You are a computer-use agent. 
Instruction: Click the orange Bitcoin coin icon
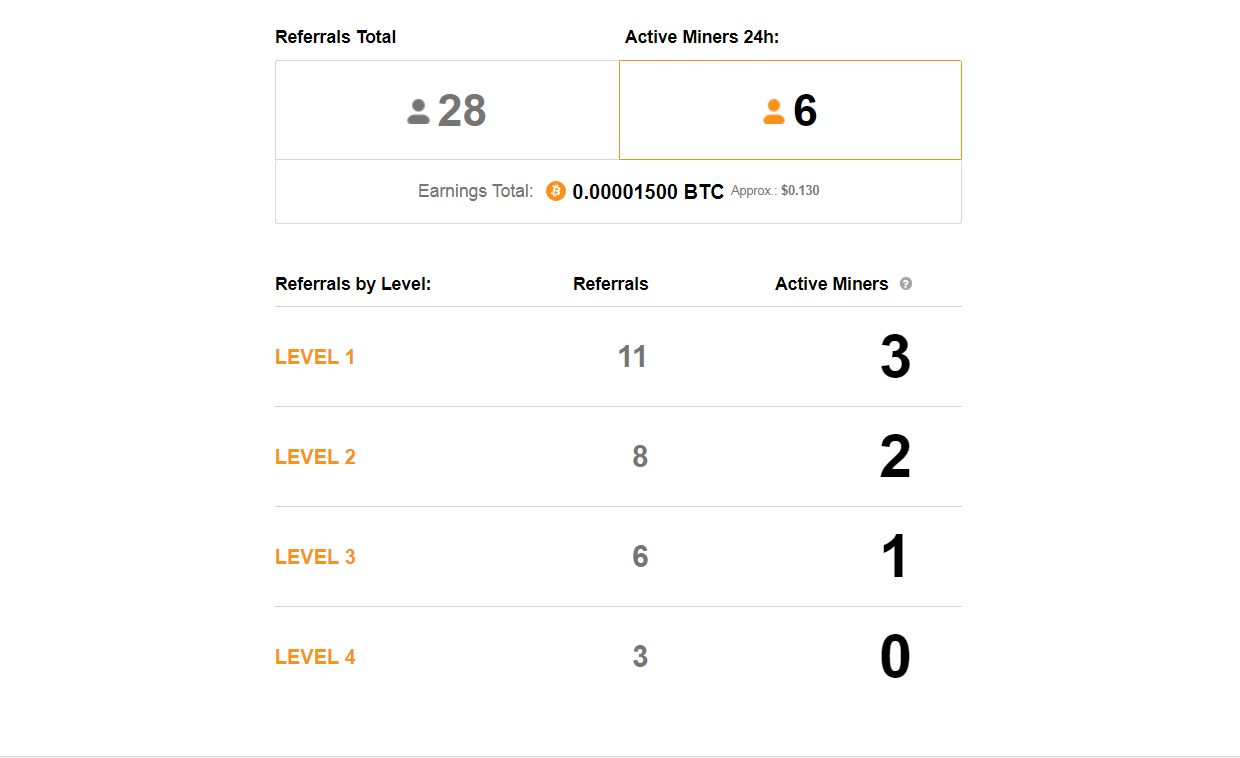[x=556, y=191]
